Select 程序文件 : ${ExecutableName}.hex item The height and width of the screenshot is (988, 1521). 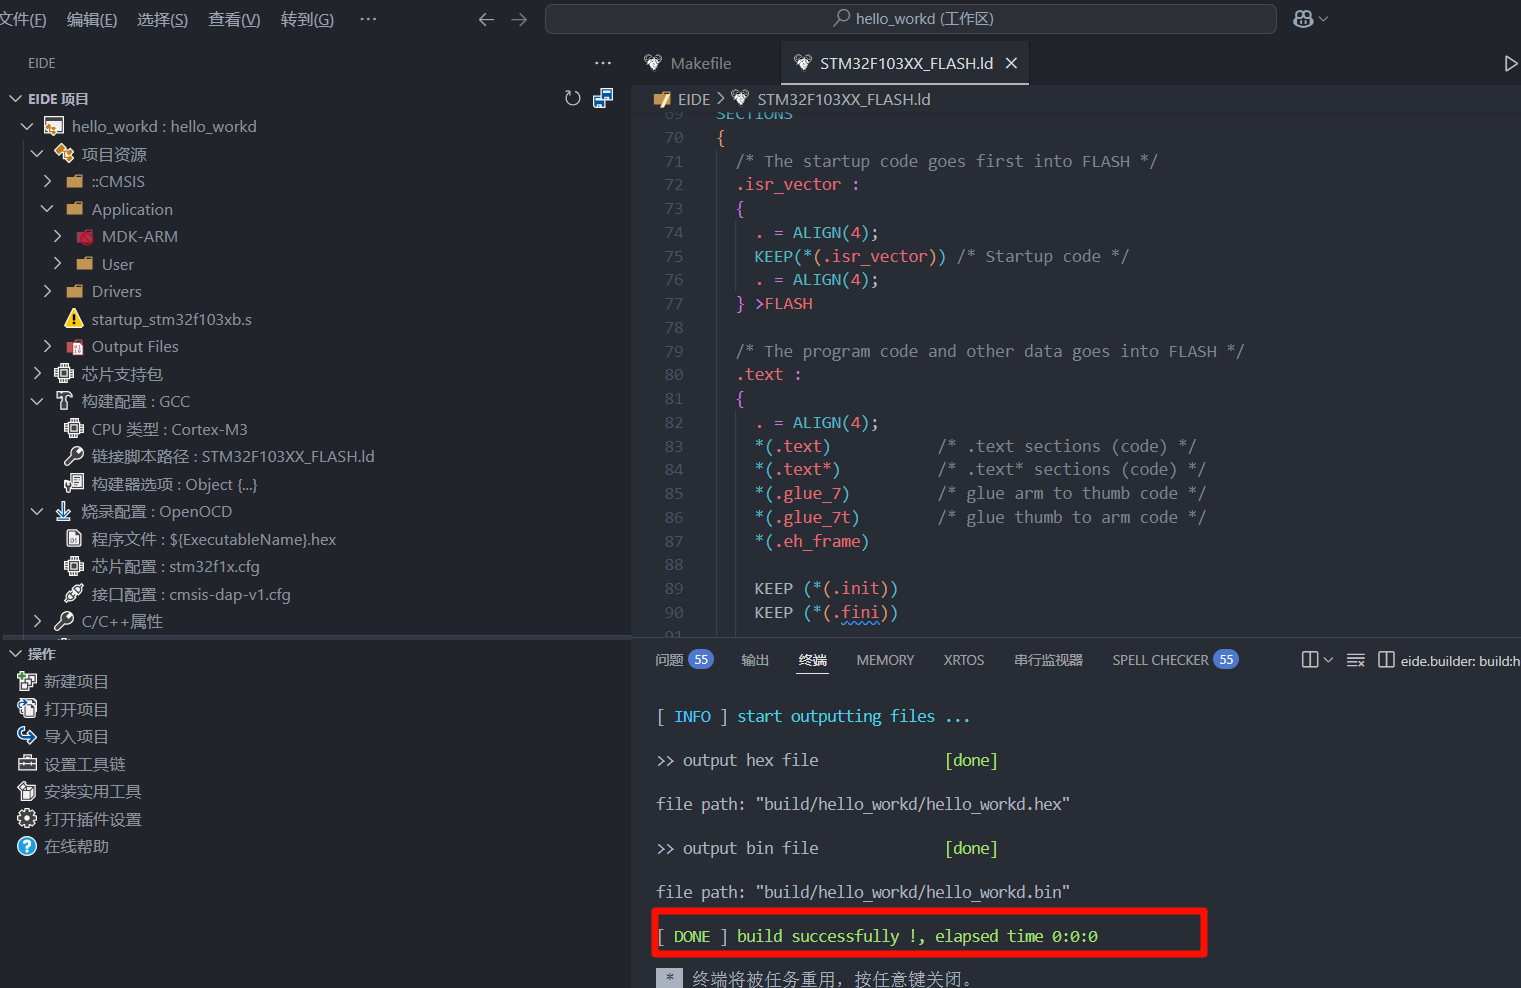point(214,539)
